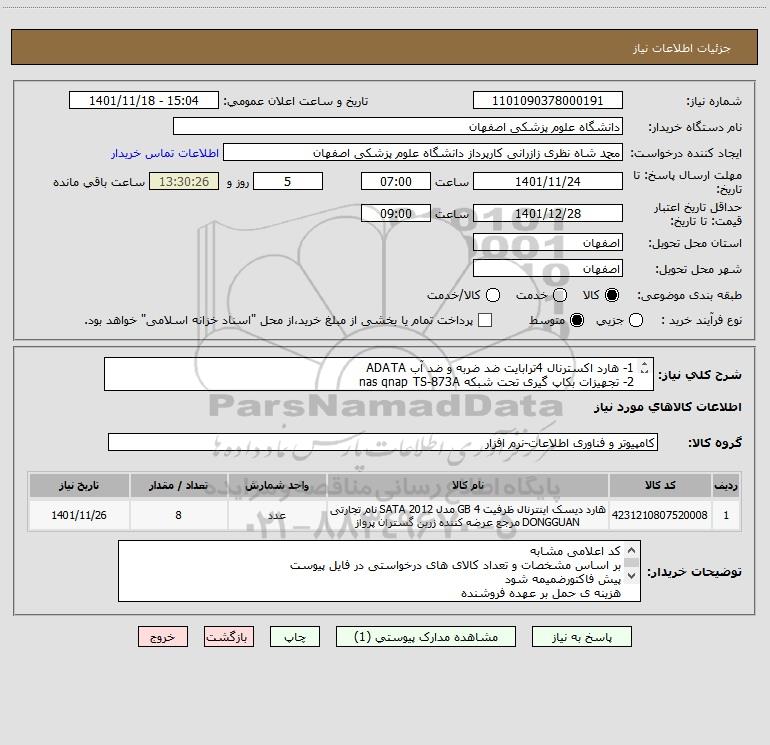Choose متوسط purchase process type
The width and height of the screenshot is (770, 745).
click(x=577, y=320)
